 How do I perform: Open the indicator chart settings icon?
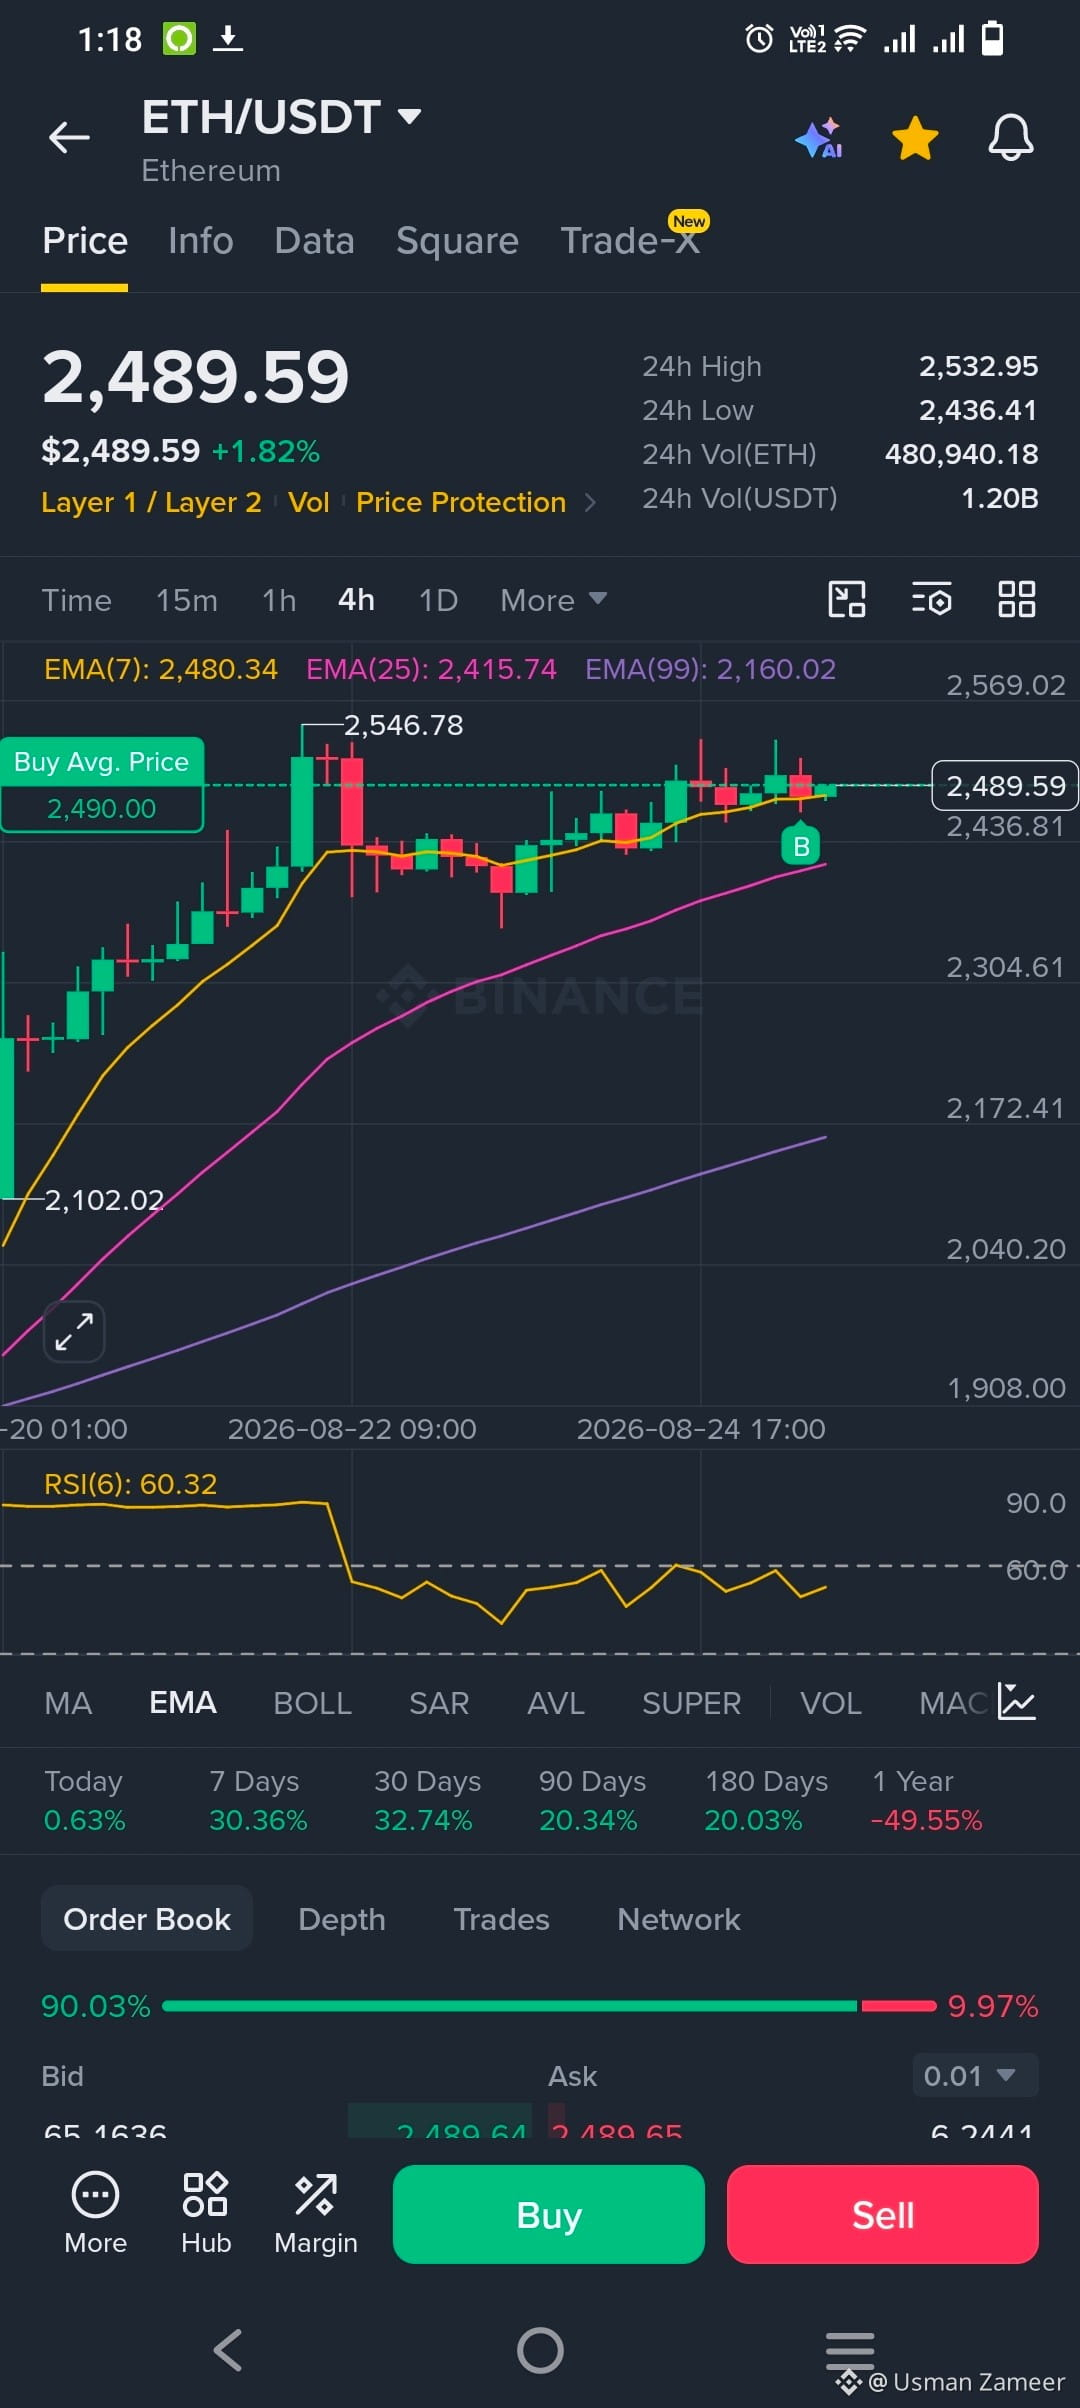click(1017, 1702)
